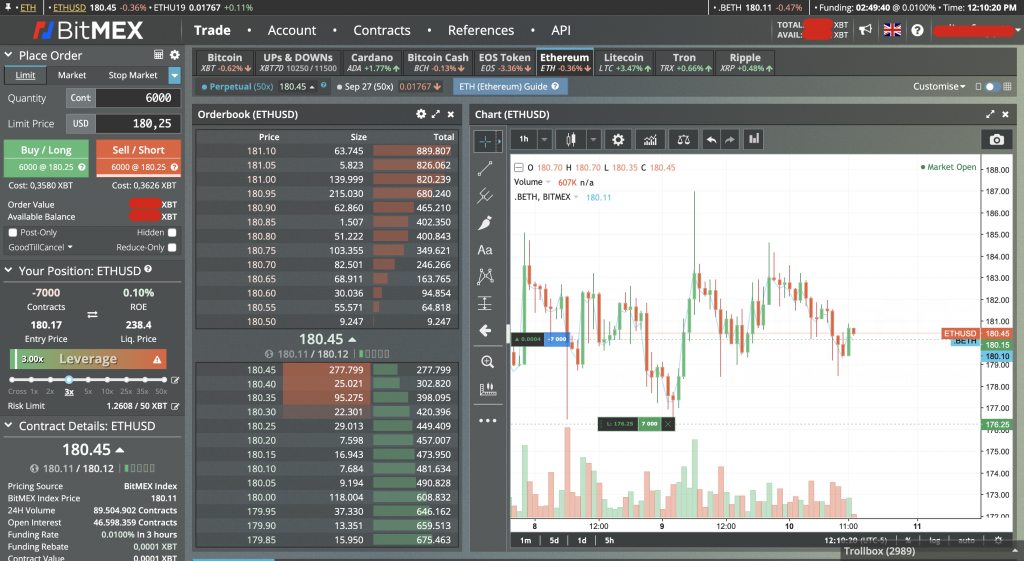Viewport: 1024px width, 561px height.
Task: Click the compare symbols scales icon
Action: pos(683,140)
